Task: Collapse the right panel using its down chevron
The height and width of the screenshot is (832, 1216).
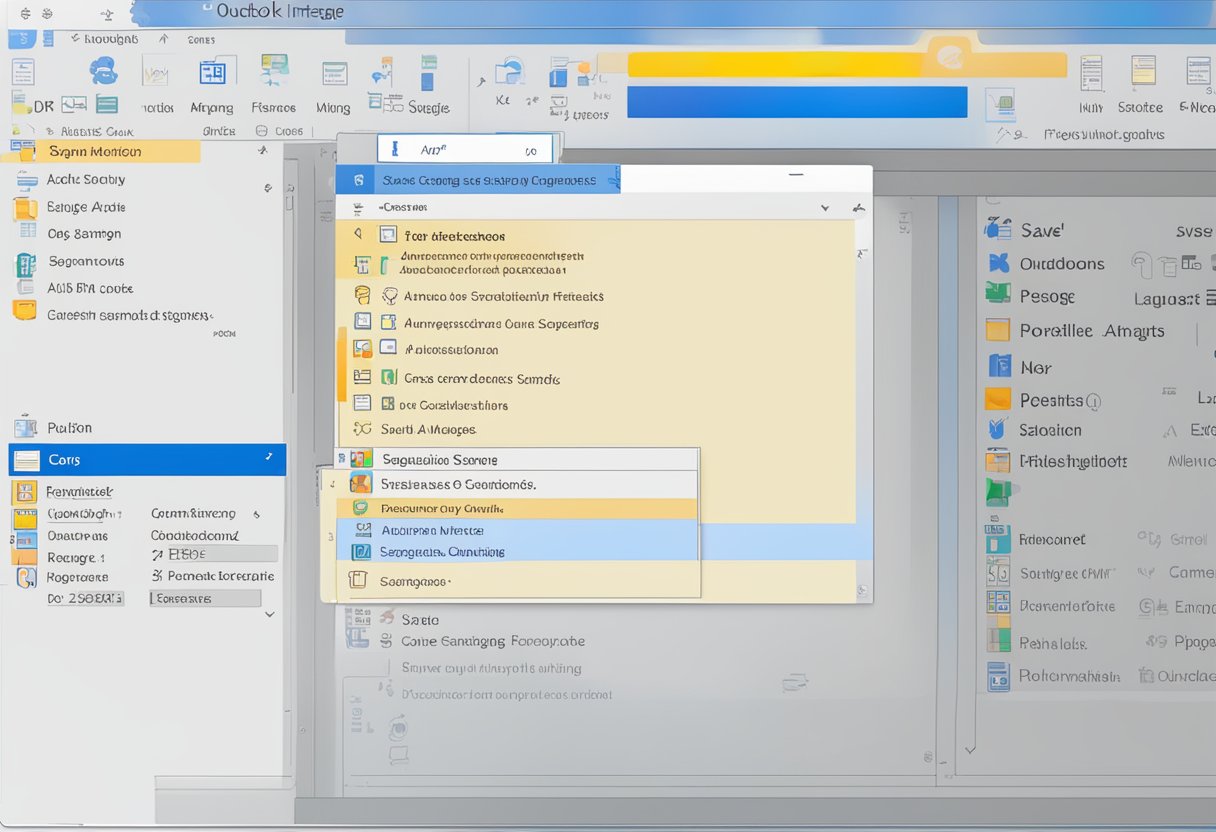Action: click(x=969, y=748)
